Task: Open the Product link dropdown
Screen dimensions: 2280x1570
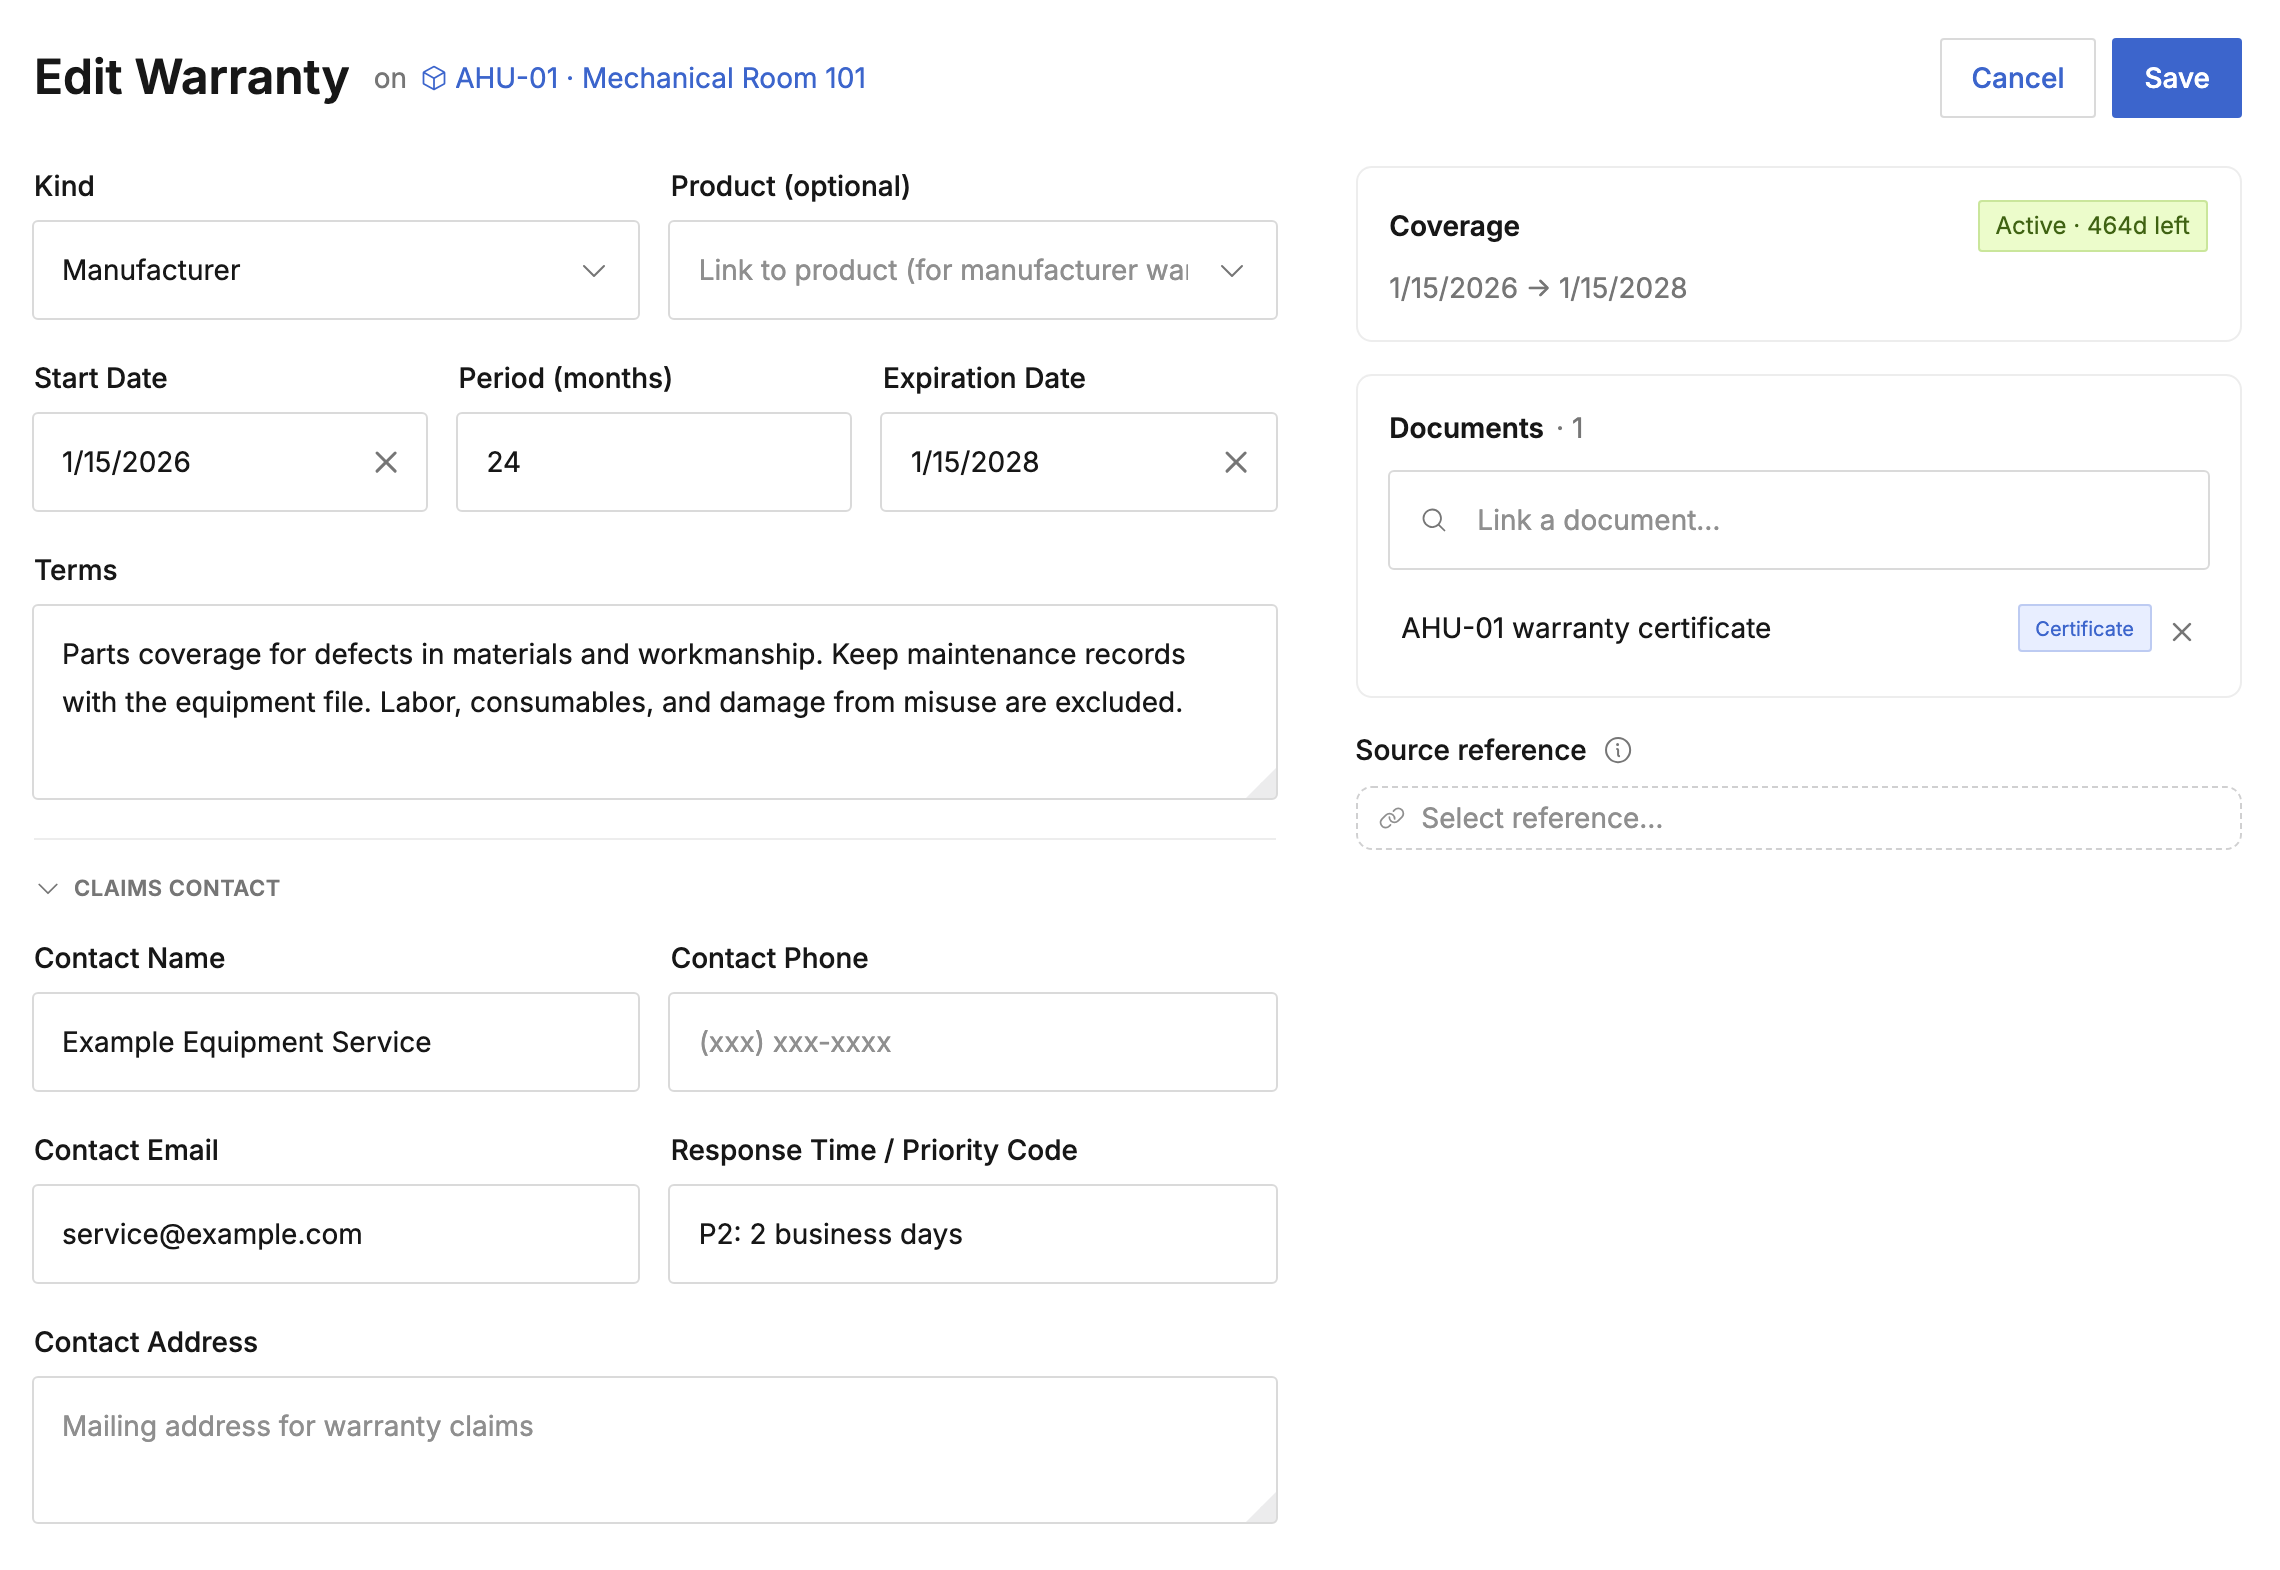Action: coord(972,270)
